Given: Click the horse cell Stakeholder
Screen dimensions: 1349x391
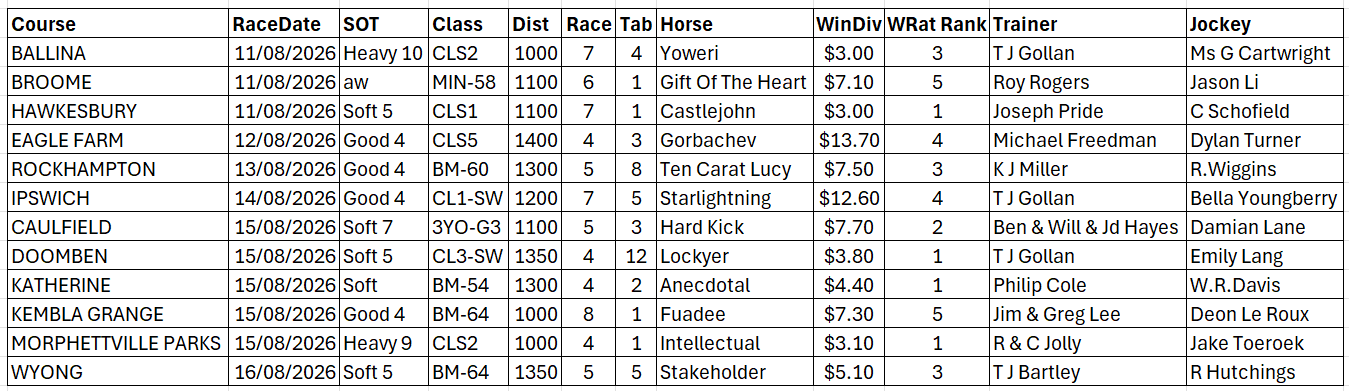Looking at the screenshot, I should (734, 372).
